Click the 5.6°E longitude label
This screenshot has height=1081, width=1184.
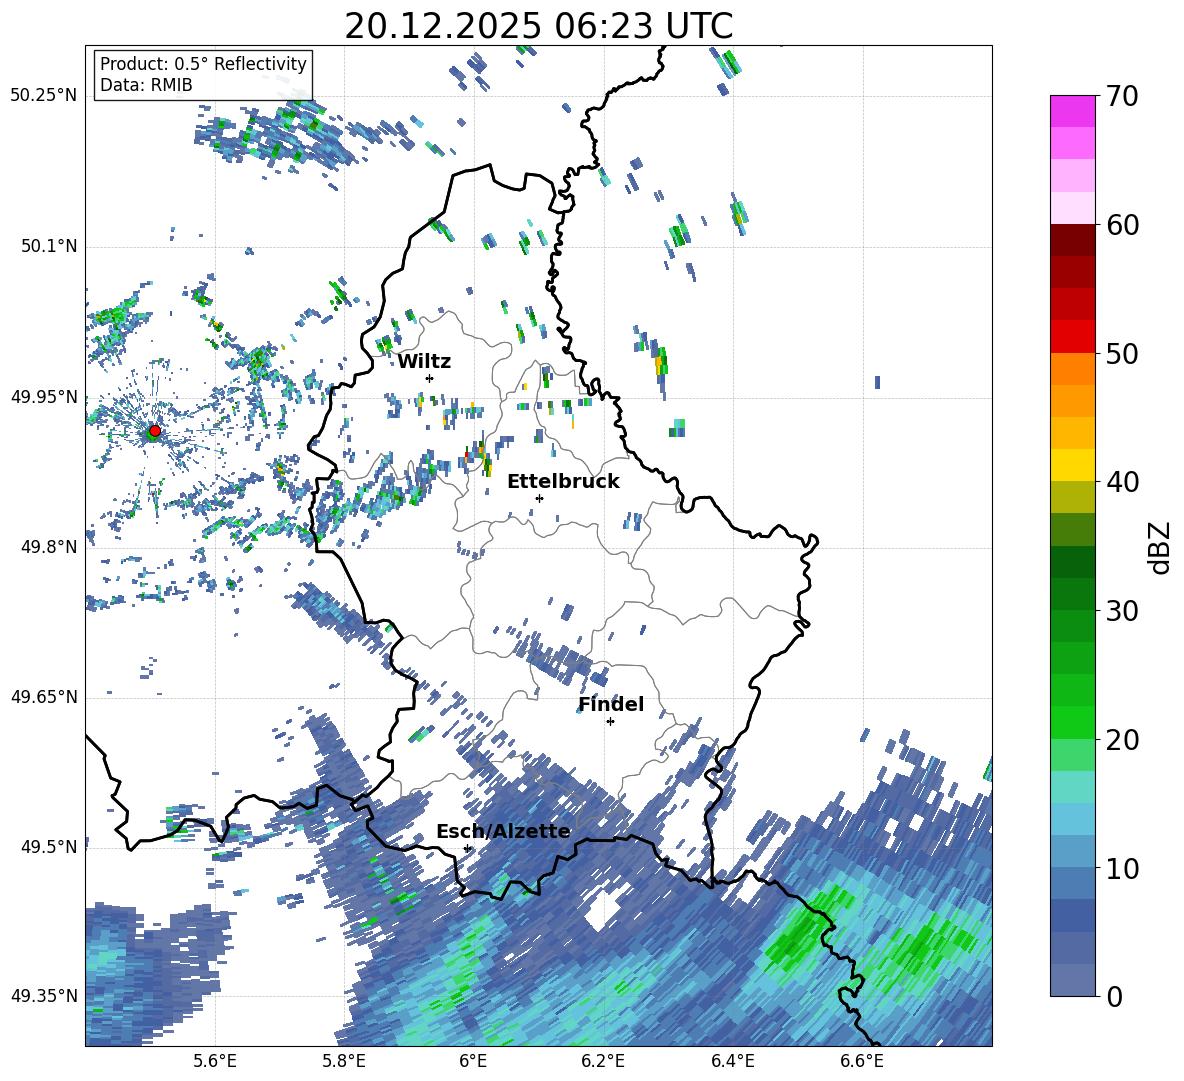[215, 1061]
